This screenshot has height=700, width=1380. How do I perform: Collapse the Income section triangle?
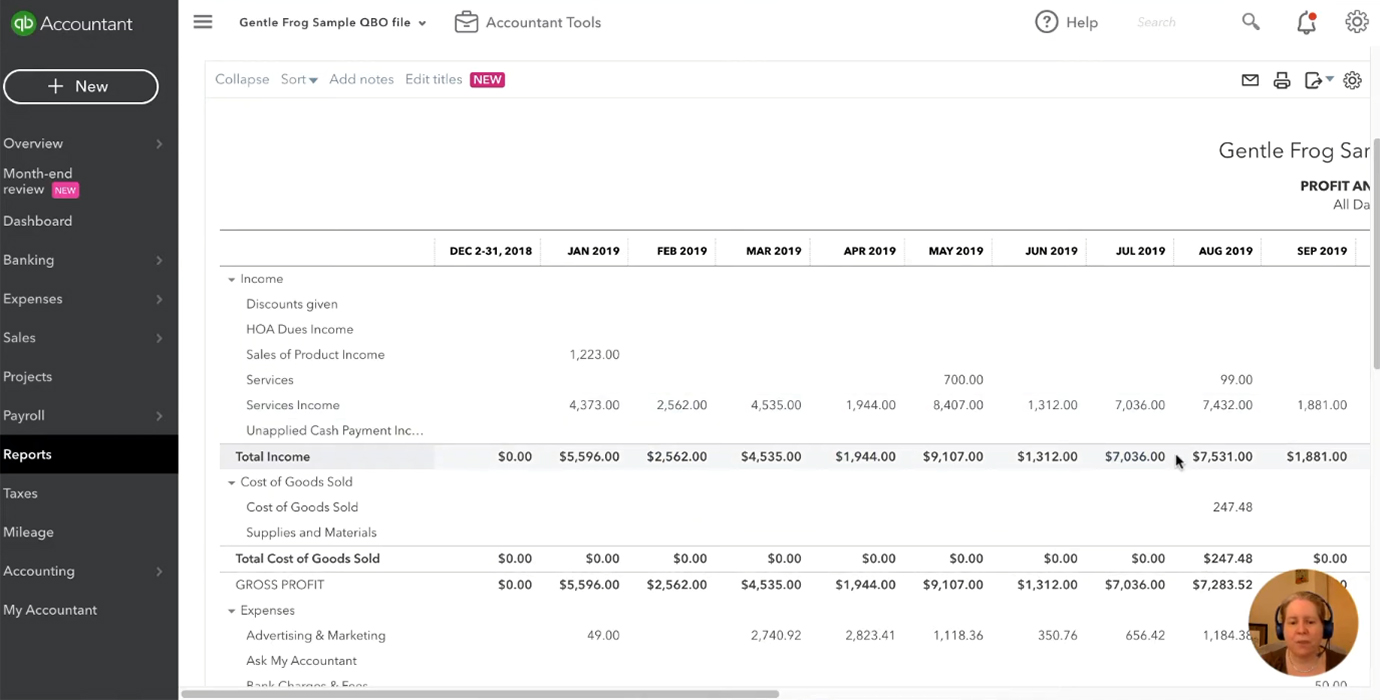pyautogui.click(x=232, y=280)
